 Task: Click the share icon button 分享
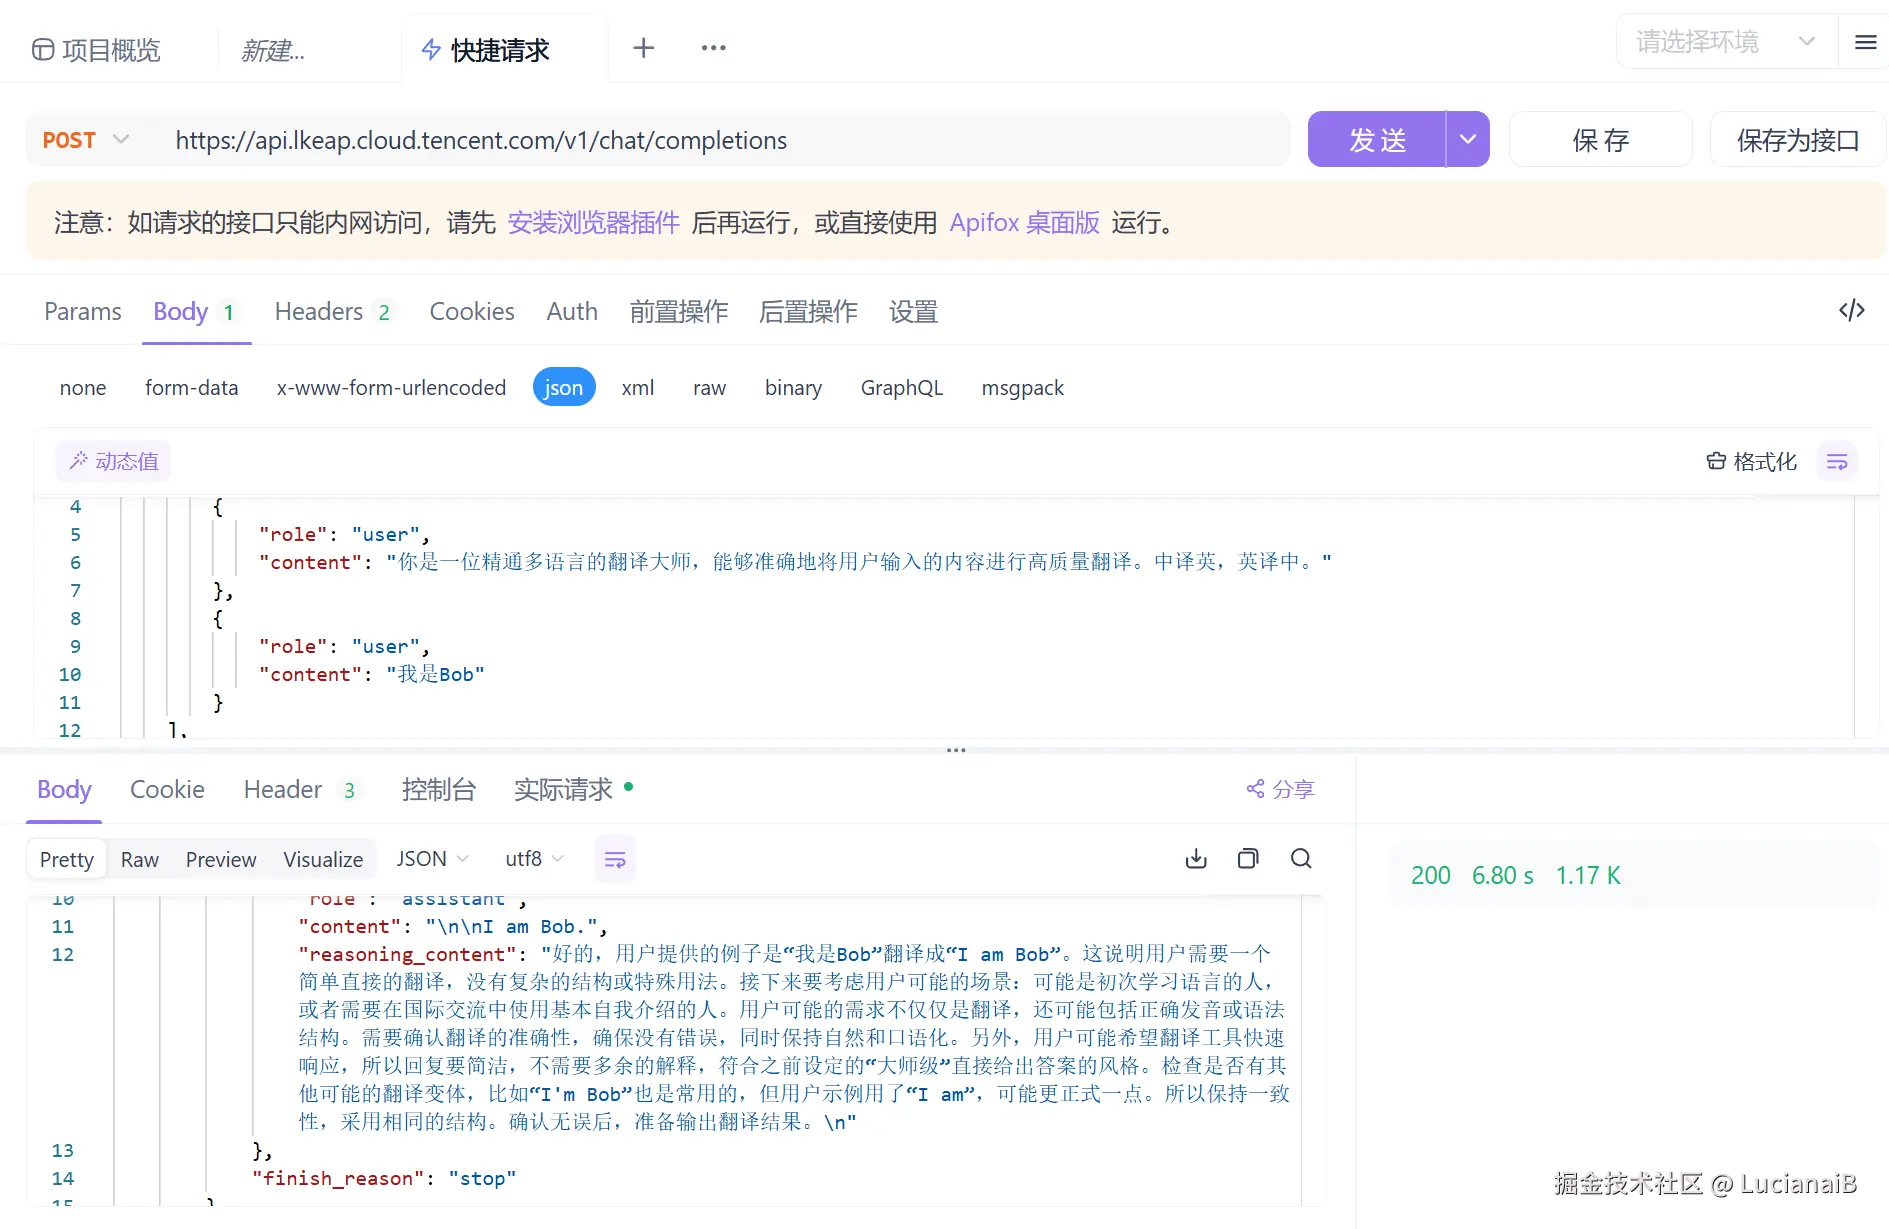[1280, 789]
